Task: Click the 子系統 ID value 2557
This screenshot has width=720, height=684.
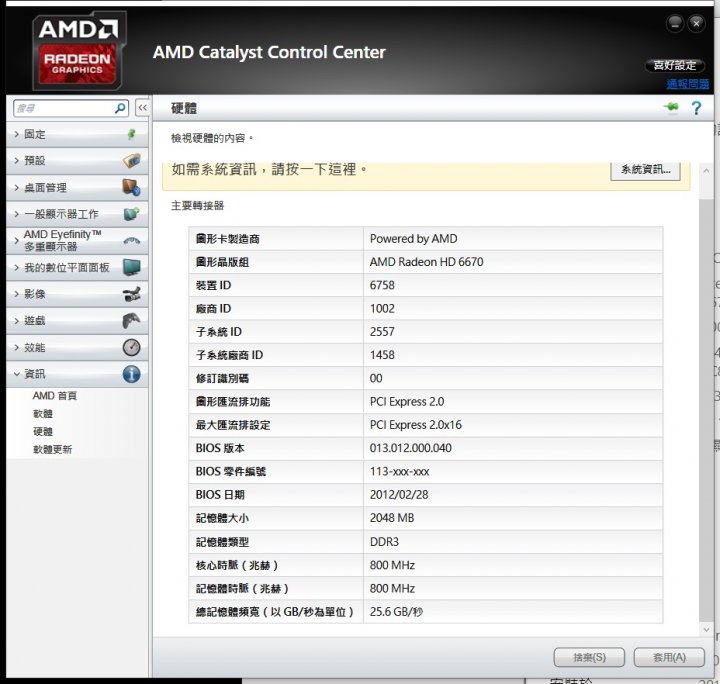Action: (382, 331)
